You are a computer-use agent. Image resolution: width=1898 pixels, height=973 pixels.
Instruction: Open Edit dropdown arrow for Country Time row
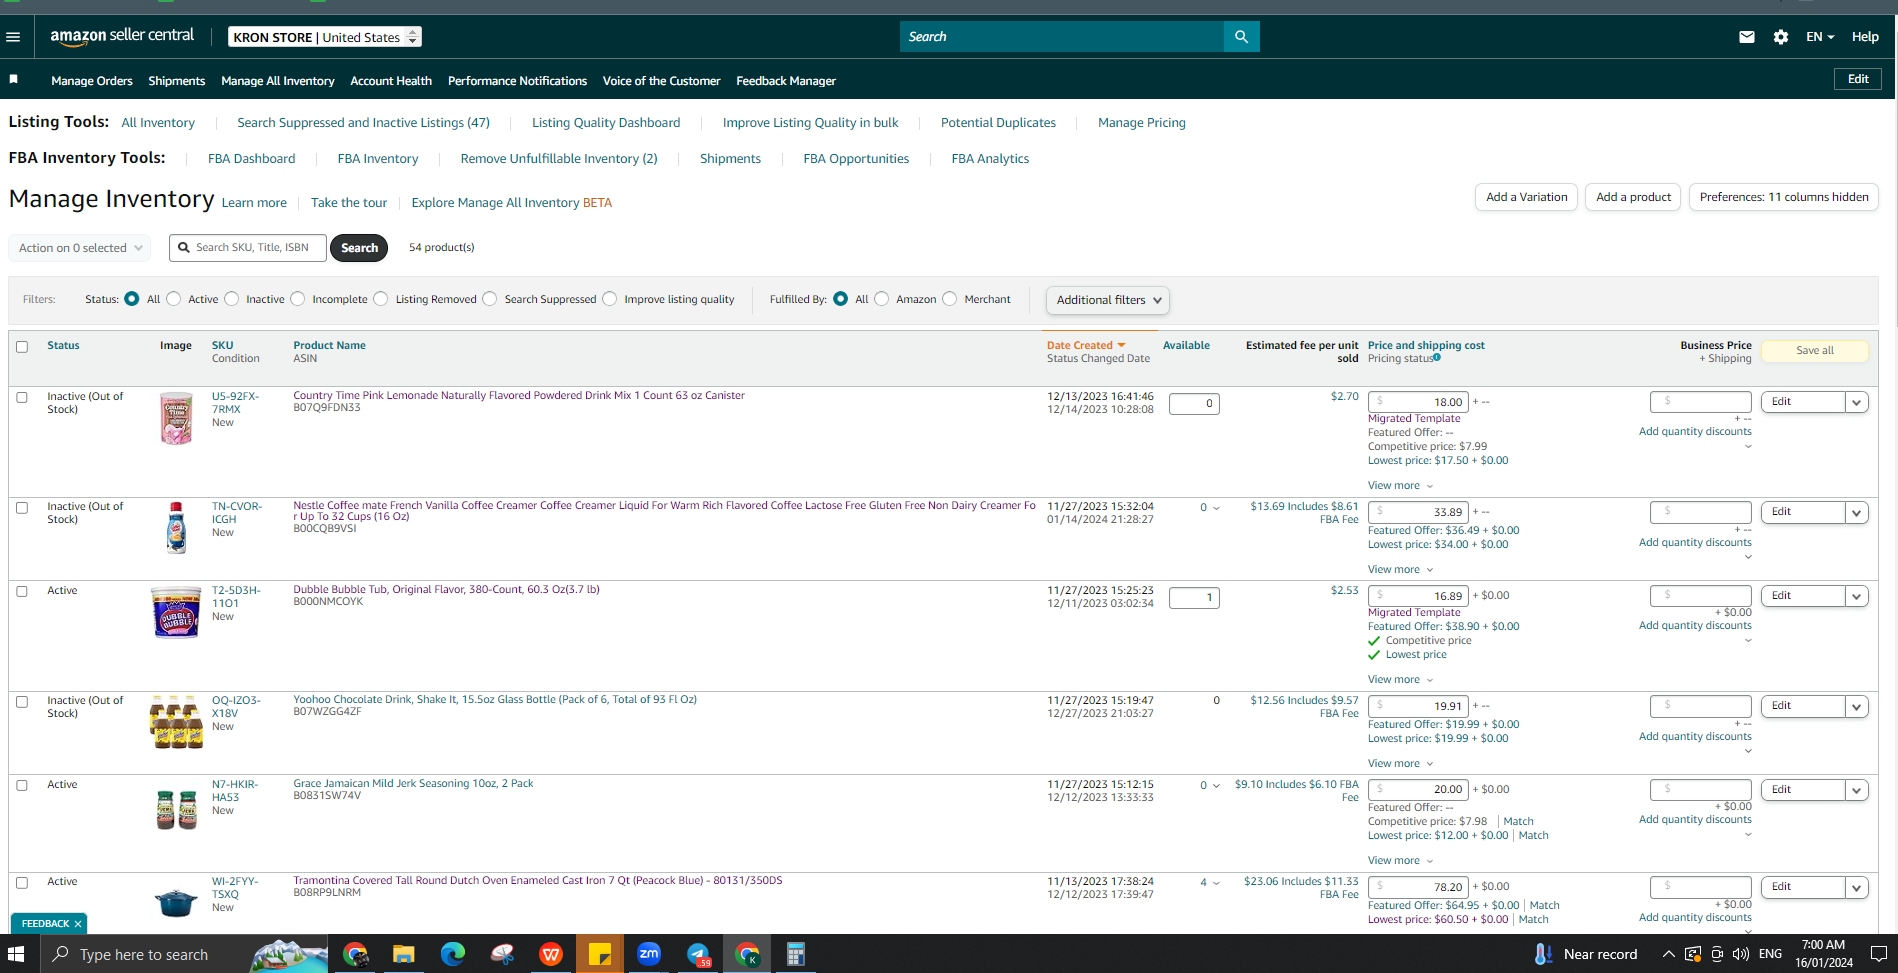tap(1857, 402)
